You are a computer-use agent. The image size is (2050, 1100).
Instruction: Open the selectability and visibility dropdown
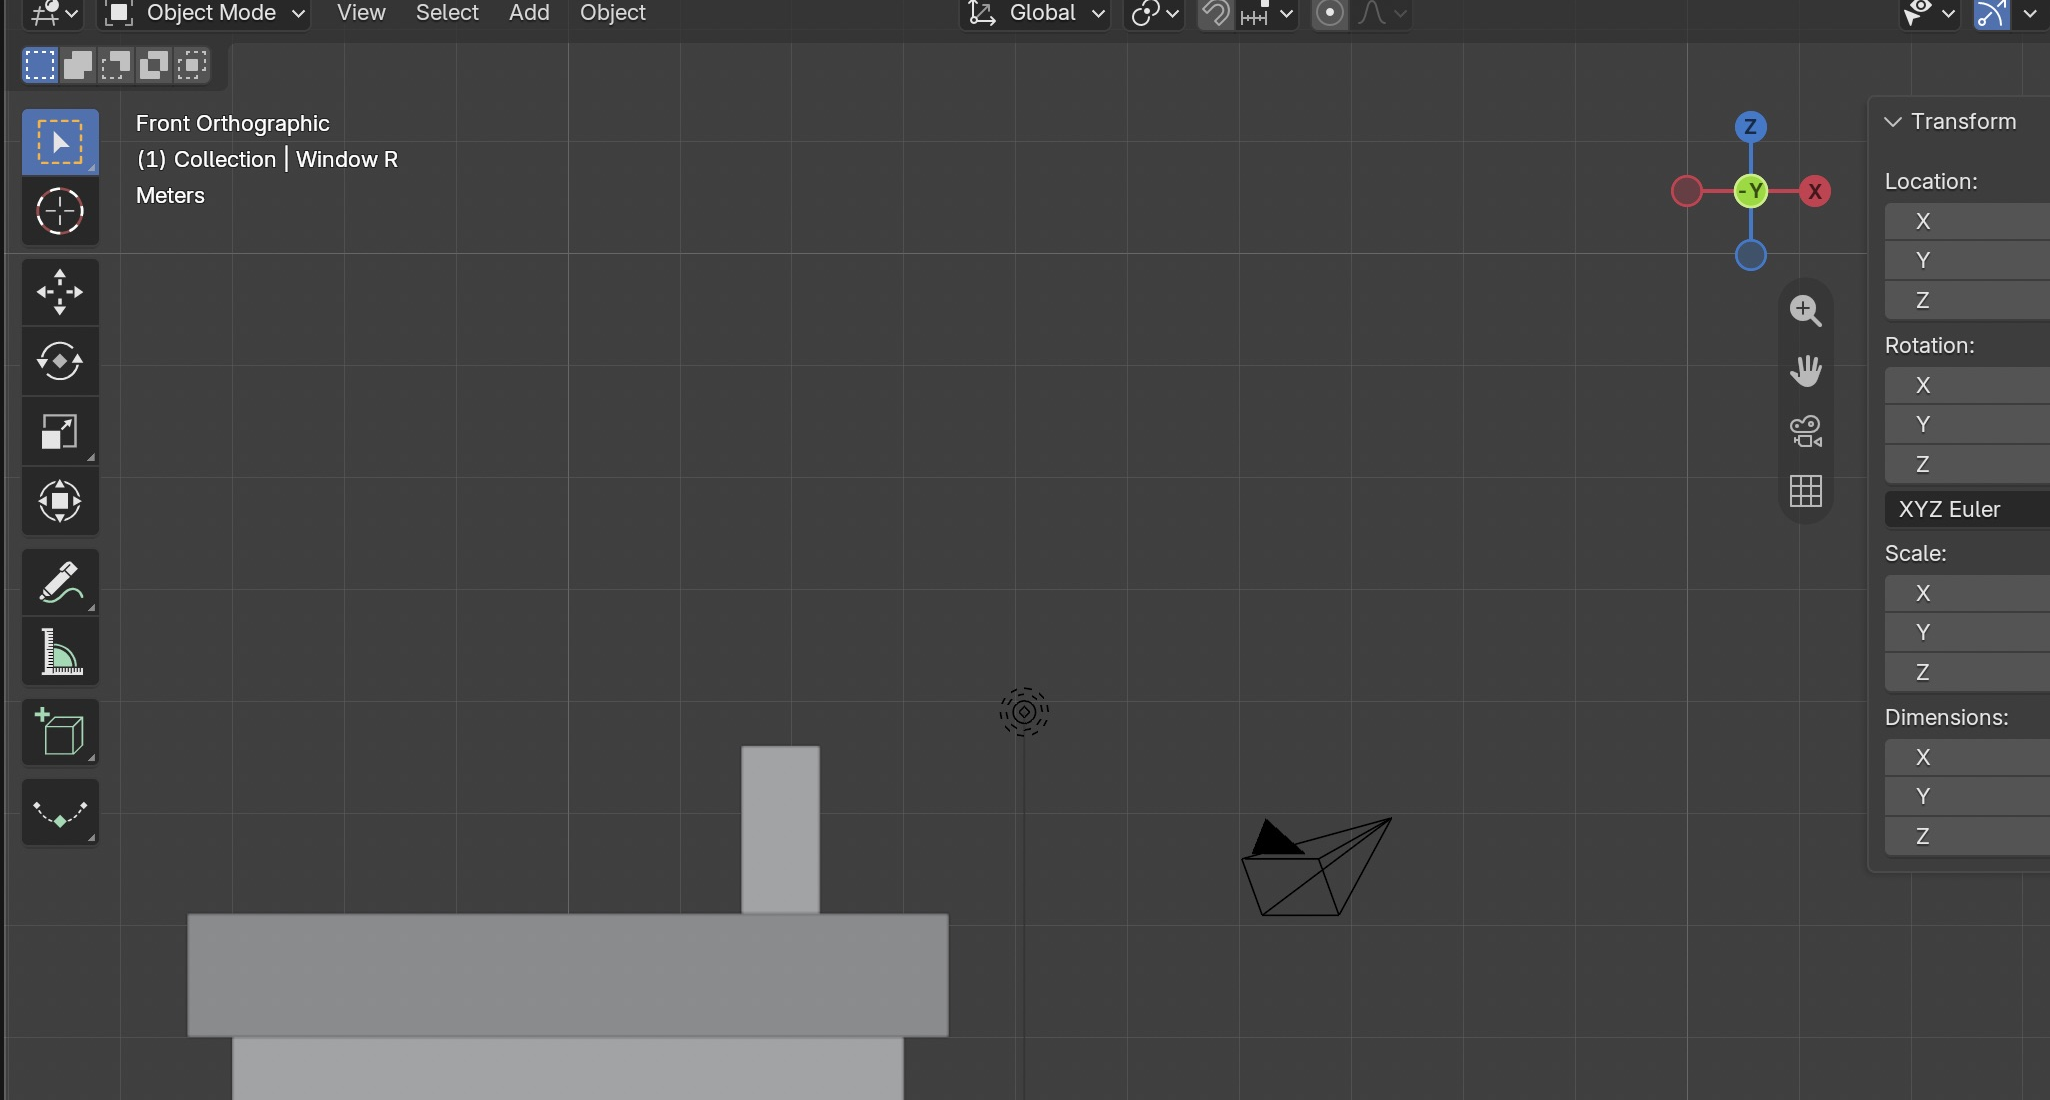point(1929,13)
